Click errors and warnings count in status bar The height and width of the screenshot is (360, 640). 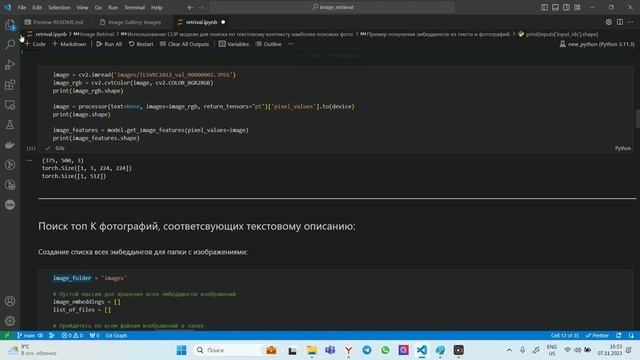point(72,335)
